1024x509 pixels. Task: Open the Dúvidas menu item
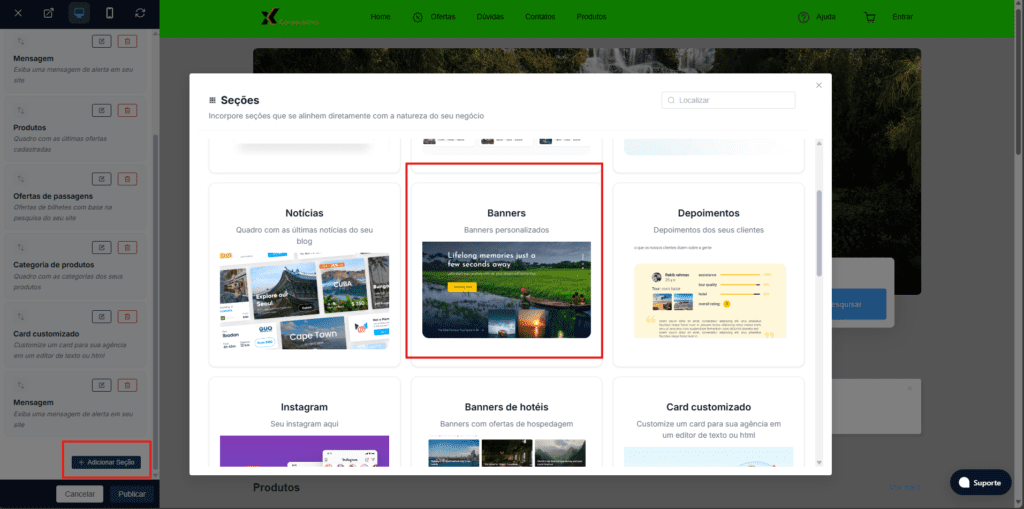(x=490, y=17)
